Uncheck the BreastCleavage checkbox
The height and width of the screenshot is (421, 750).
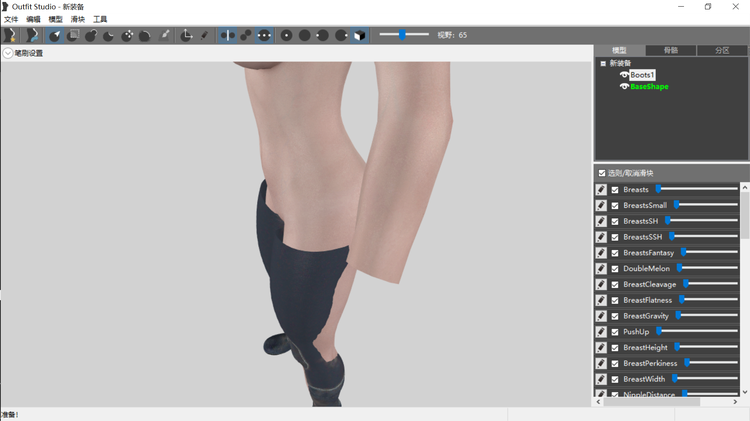(615, 285)
